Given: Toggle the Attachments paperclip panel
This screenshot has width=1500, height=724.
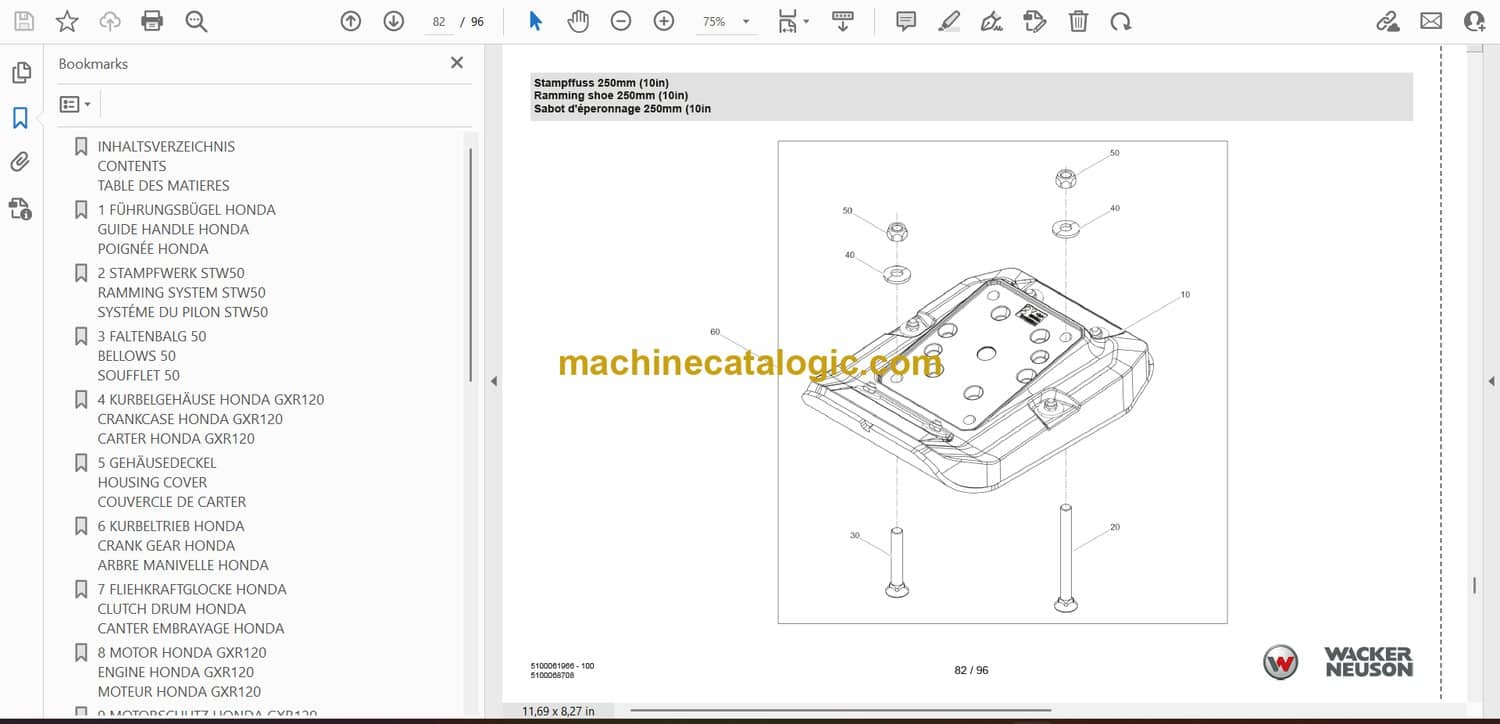Looking at the screenshot, I should pos(20,162).
